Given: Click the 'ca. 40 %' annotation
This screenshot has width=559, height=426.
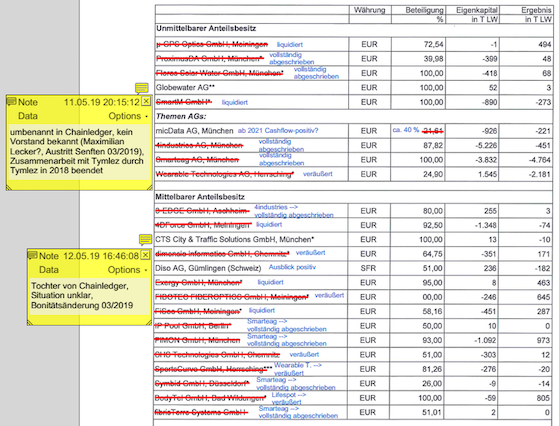Looking at the screenshot, I should (406, 130).
